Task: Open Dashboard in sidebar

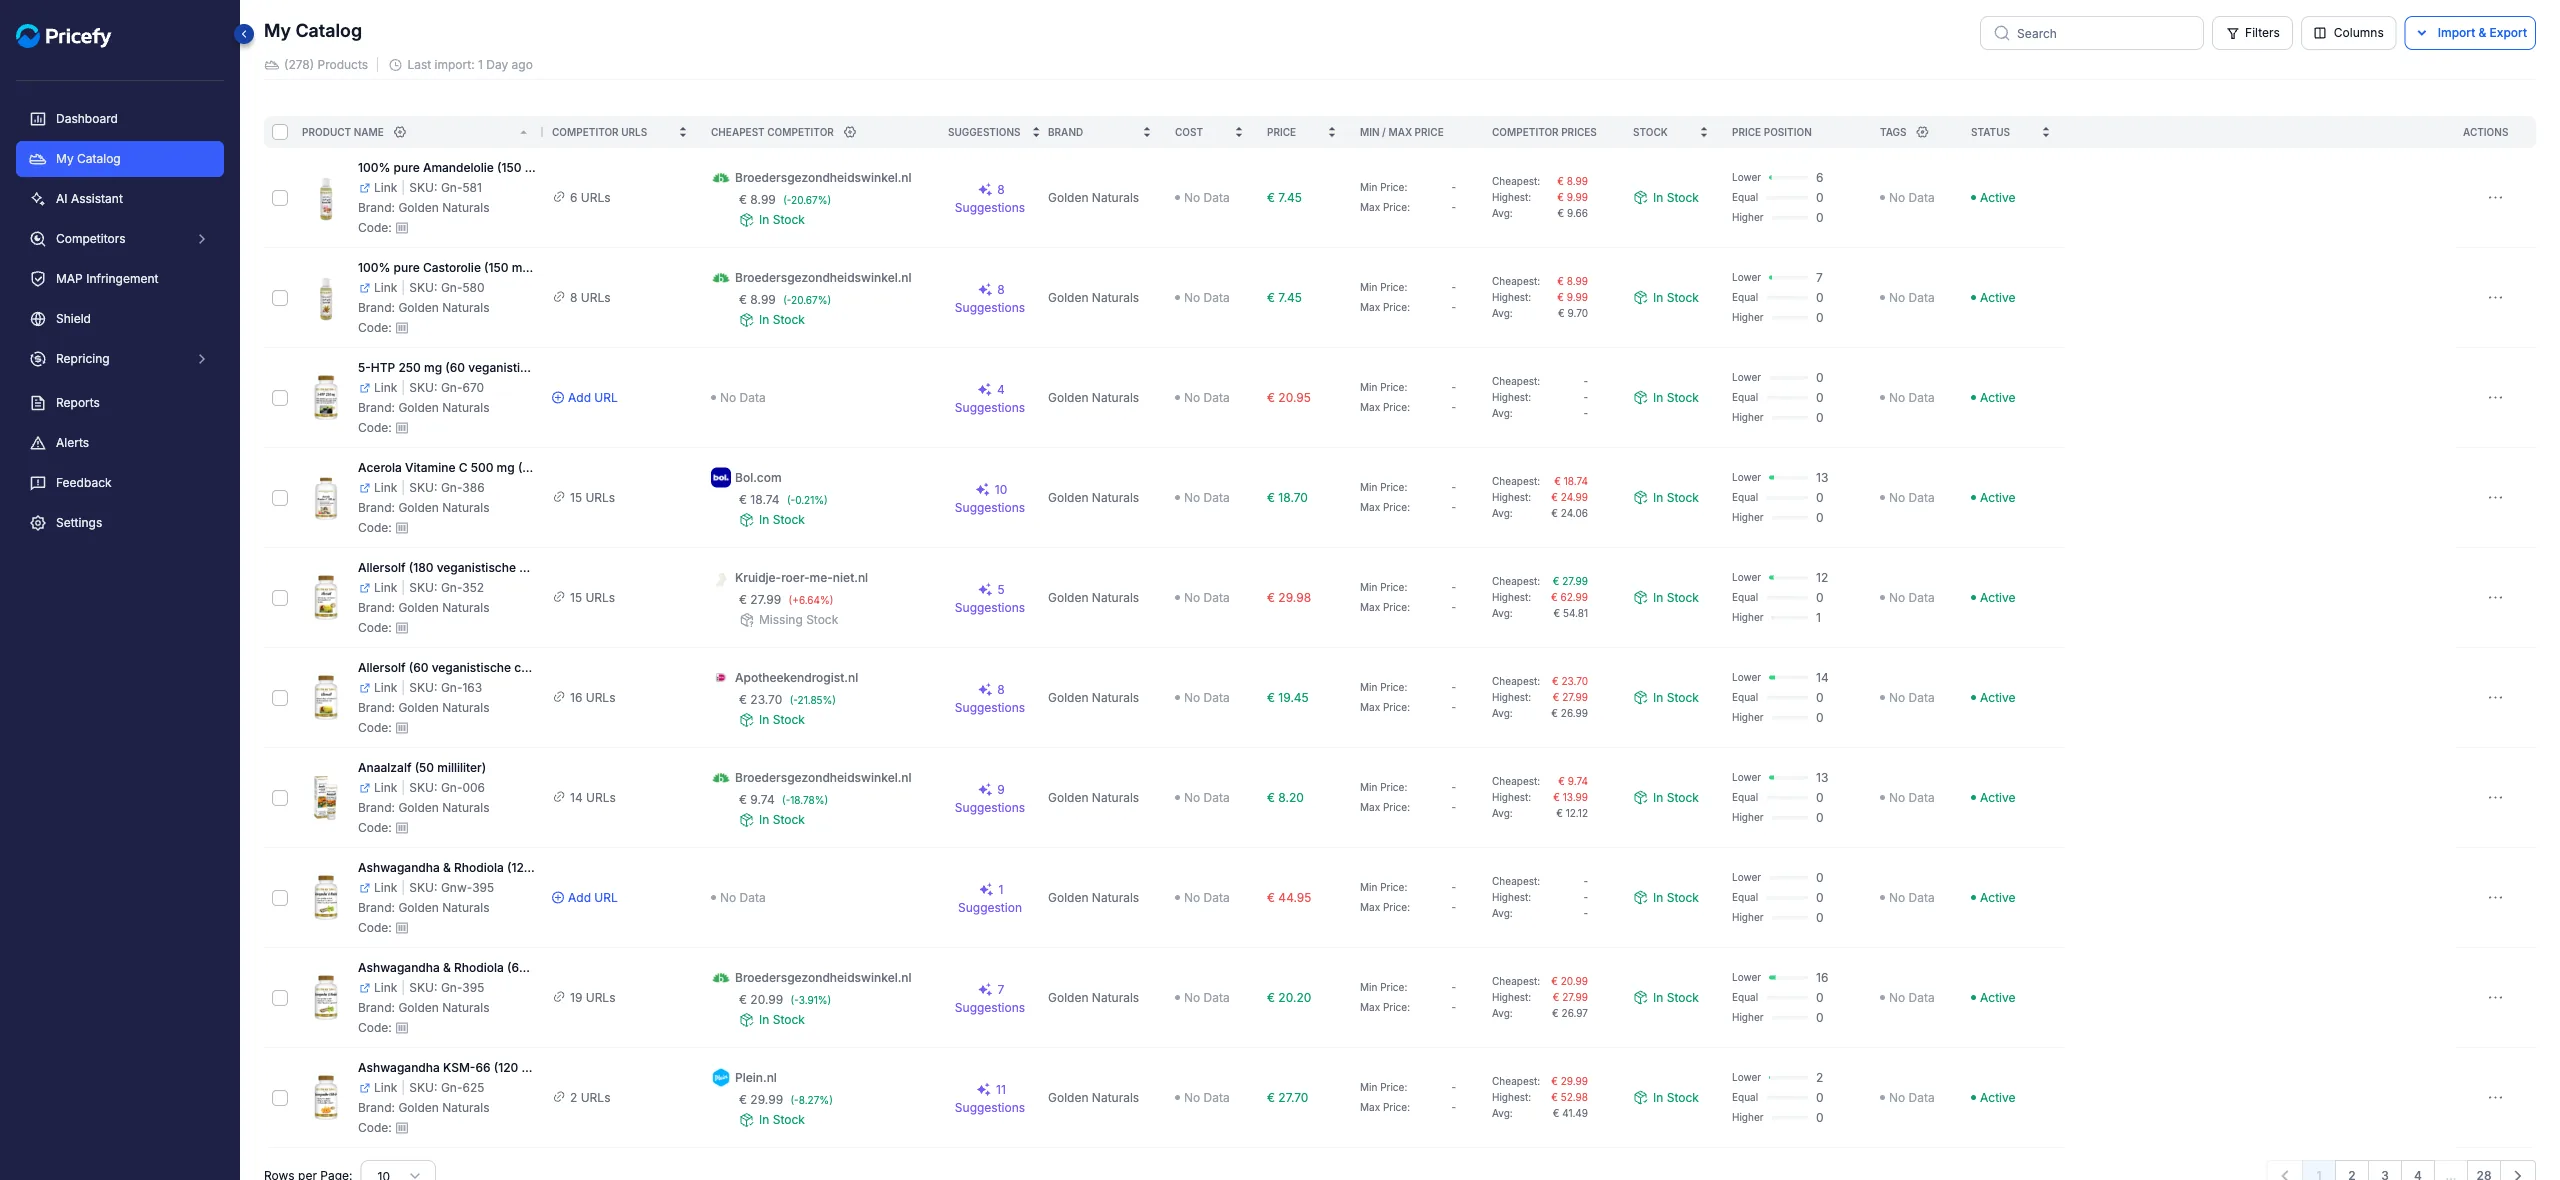Action: pos(120,119)
